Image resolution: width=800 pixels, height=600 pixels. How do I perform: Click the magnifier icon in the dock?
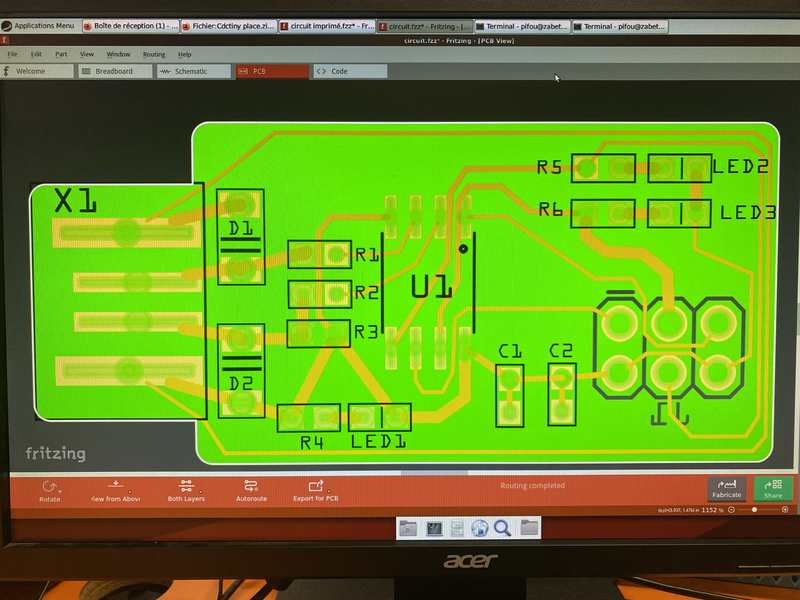[502, 528]
